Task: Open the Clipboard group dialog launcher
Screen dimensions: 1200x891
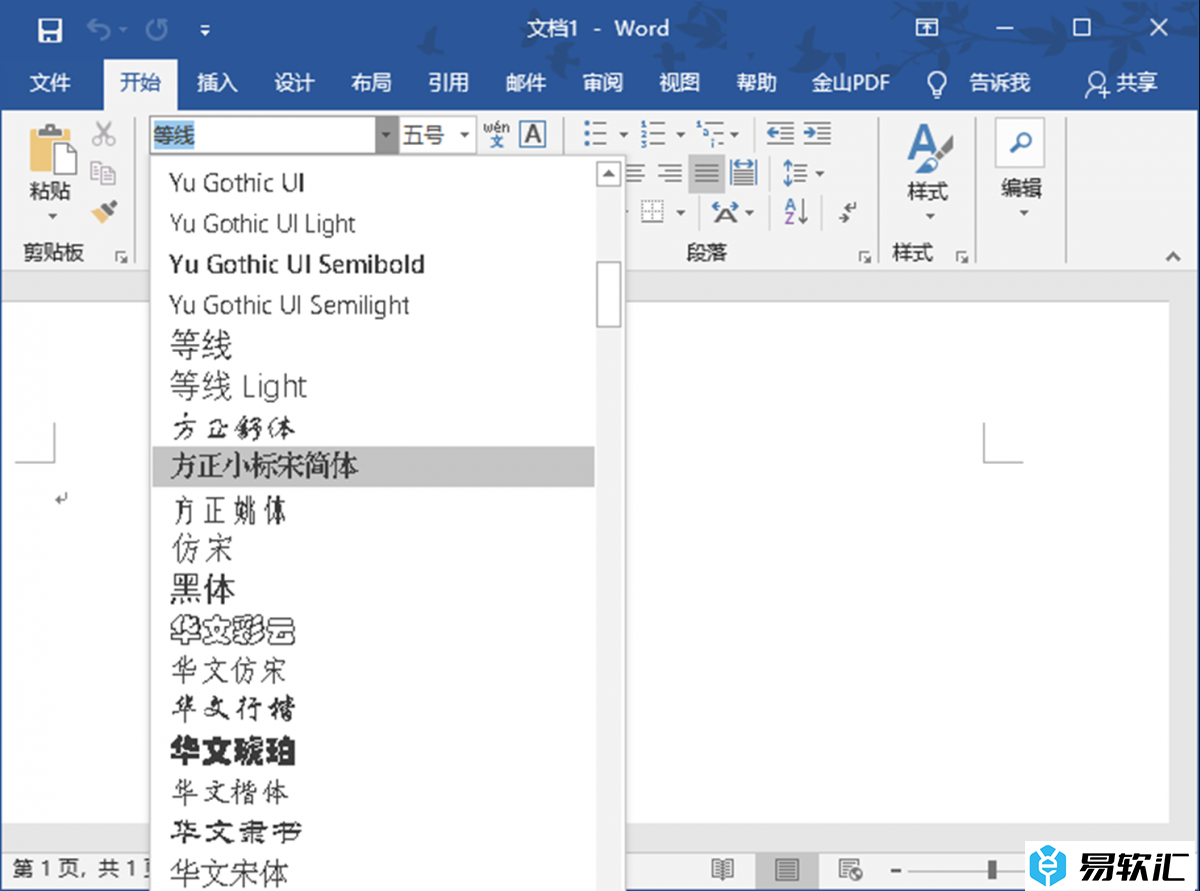Action: 121,257
